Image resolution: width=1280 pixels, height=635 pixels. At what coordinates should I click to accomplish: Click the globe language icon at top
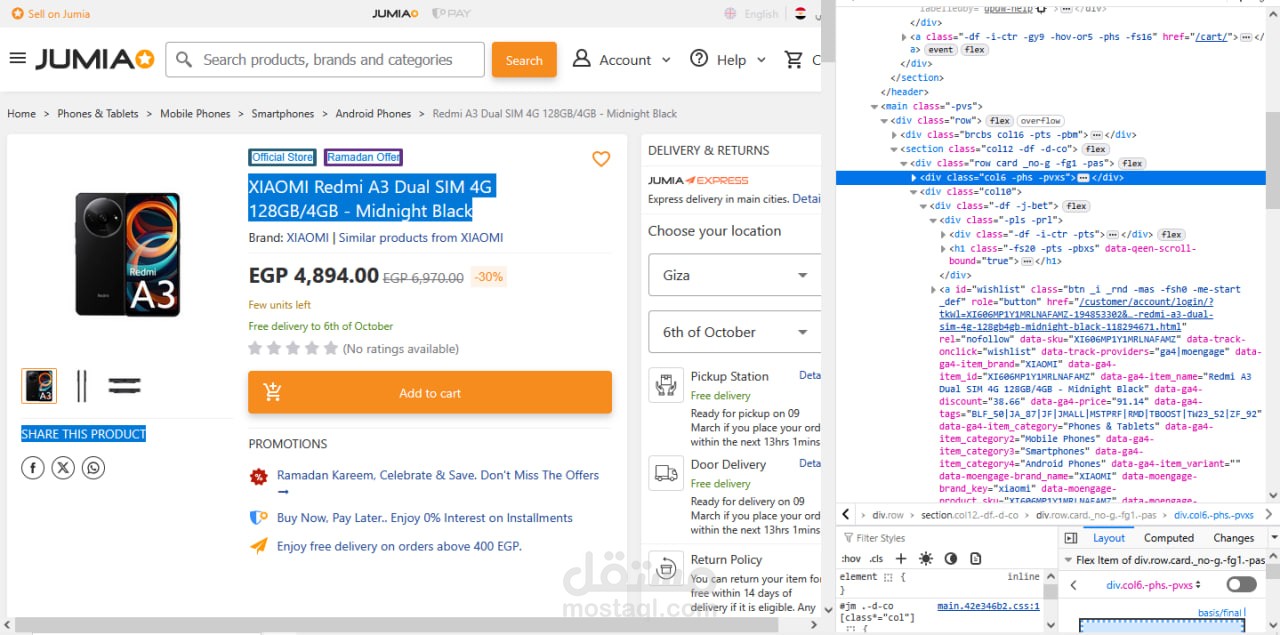(x=732, y=13)
